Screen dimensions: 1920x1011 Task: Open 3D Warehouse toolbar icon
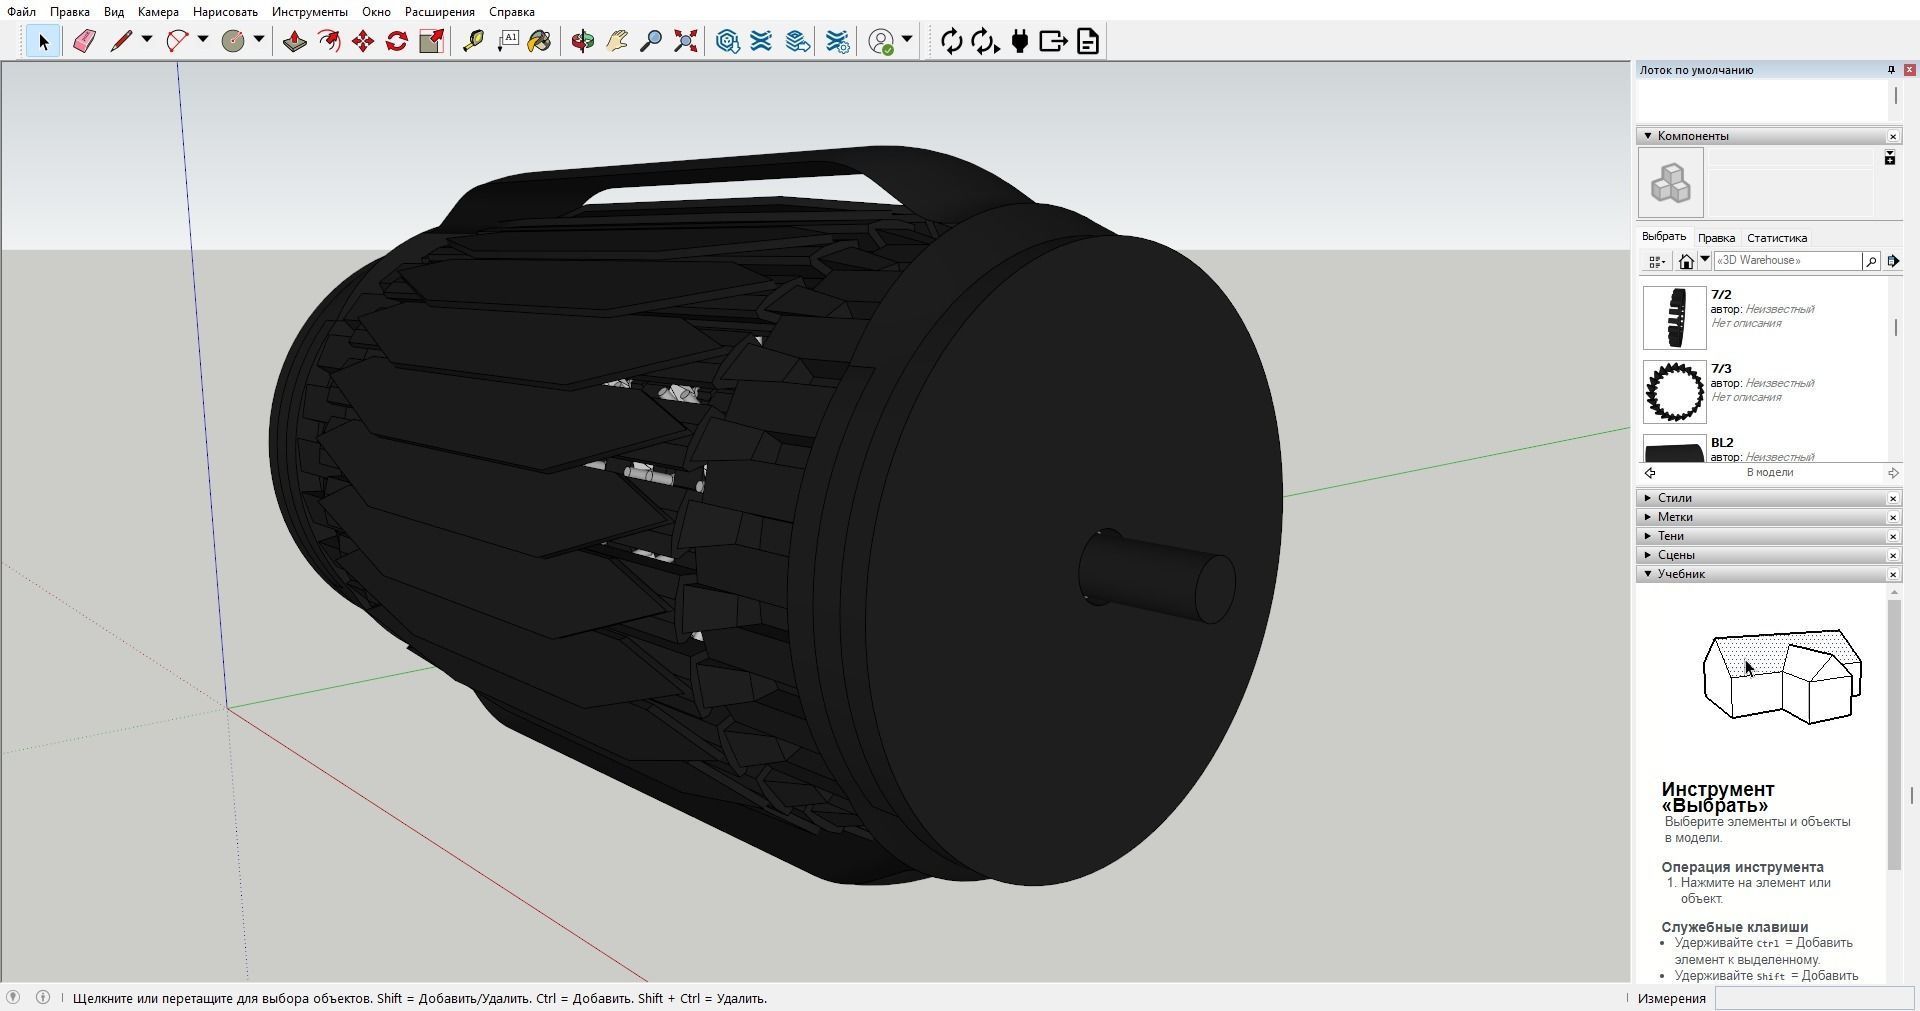728,41
